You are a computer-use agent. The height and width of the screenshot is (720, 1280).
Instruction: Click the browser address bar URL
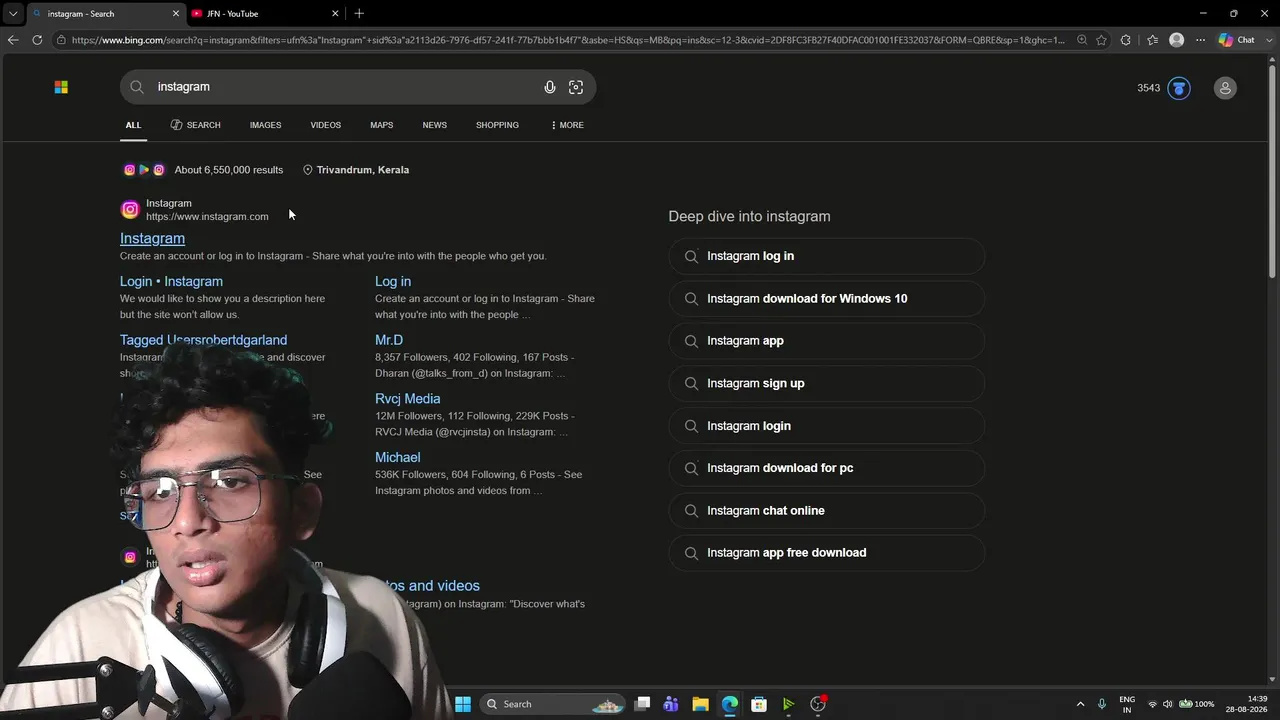568,40
